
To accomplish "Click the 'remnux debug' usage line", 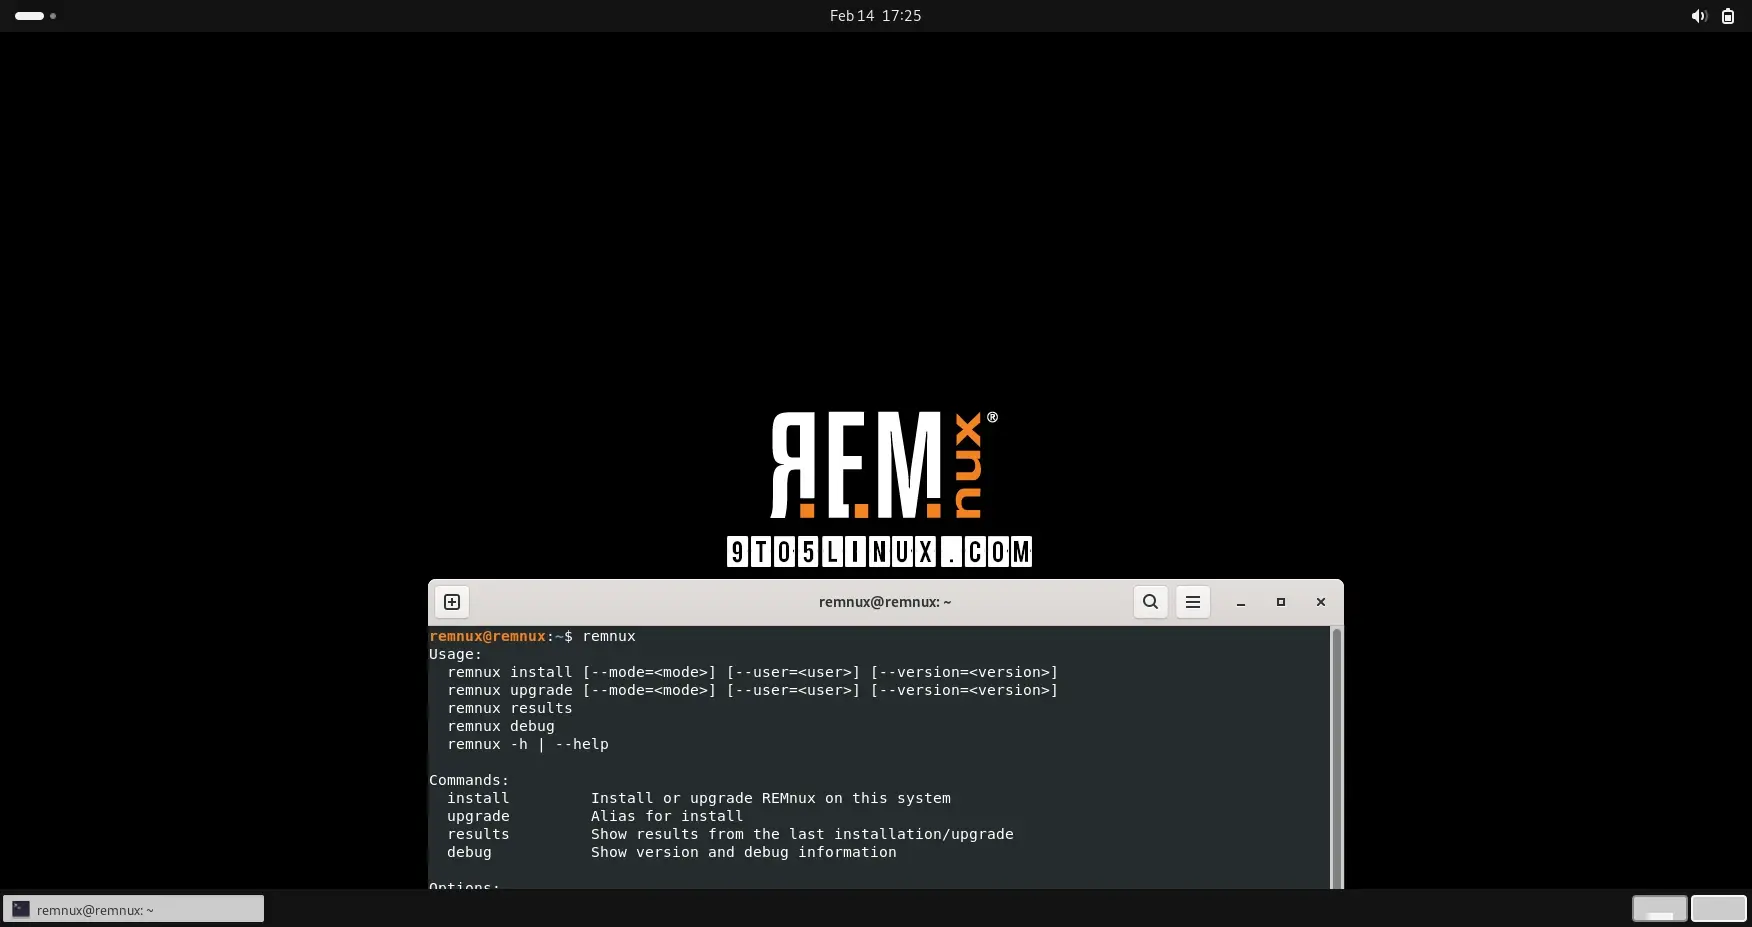I will tap(501, 726).
